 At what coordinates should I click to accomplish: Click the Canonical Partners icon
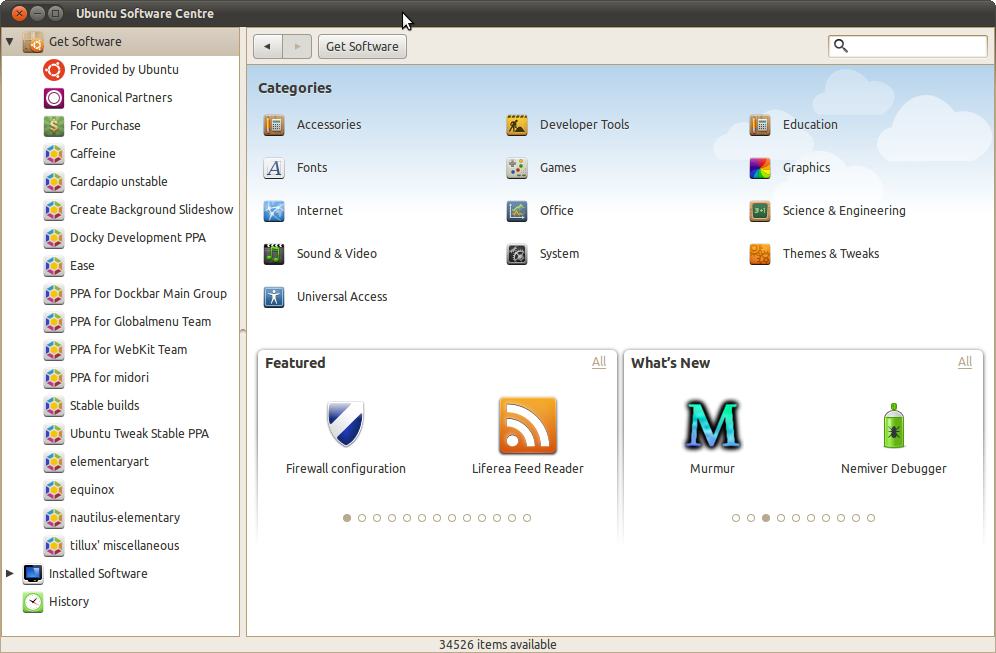point(54,98)
